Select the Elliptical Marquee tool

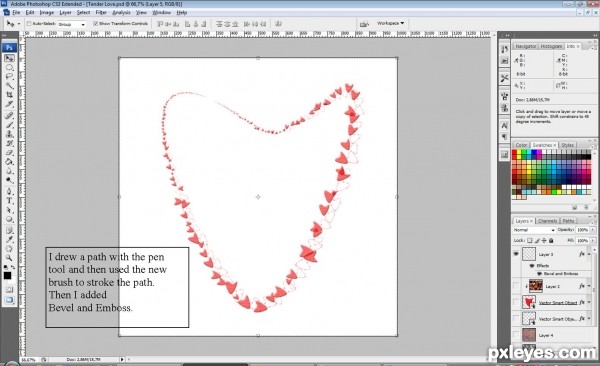9,67
